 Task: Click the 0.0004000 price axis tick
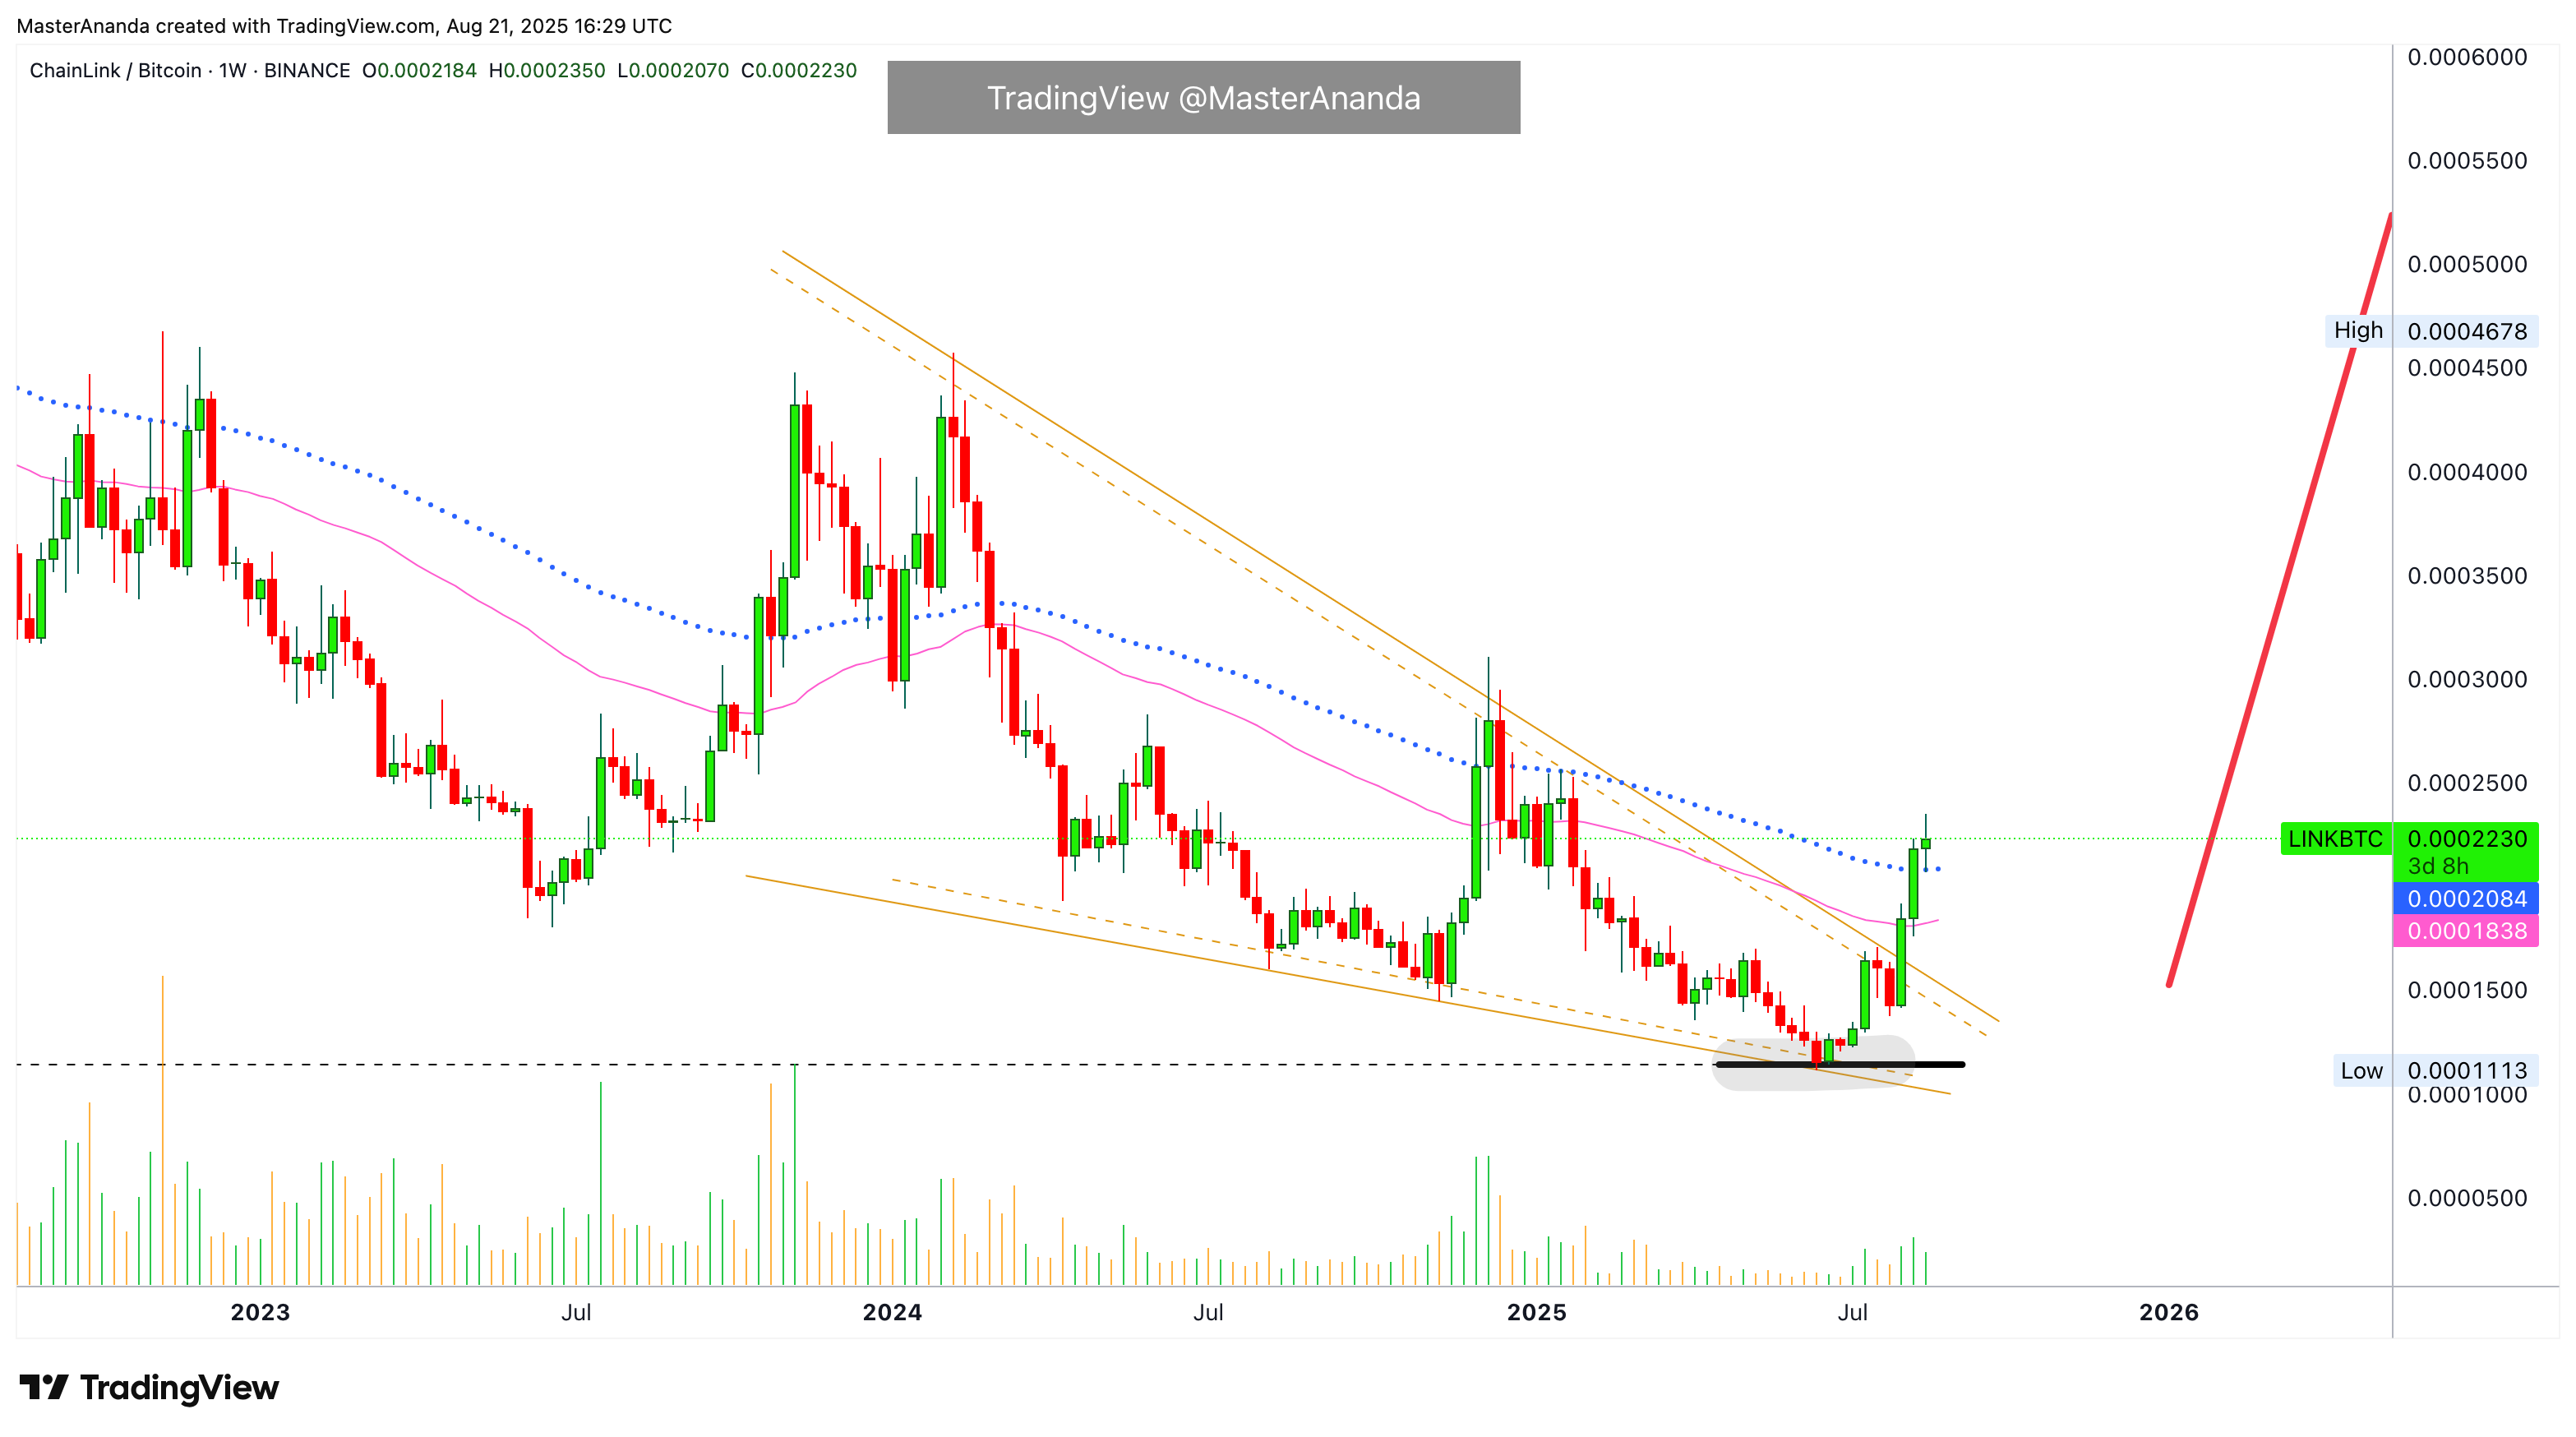pyautogui.click(x=2467, y=472)
